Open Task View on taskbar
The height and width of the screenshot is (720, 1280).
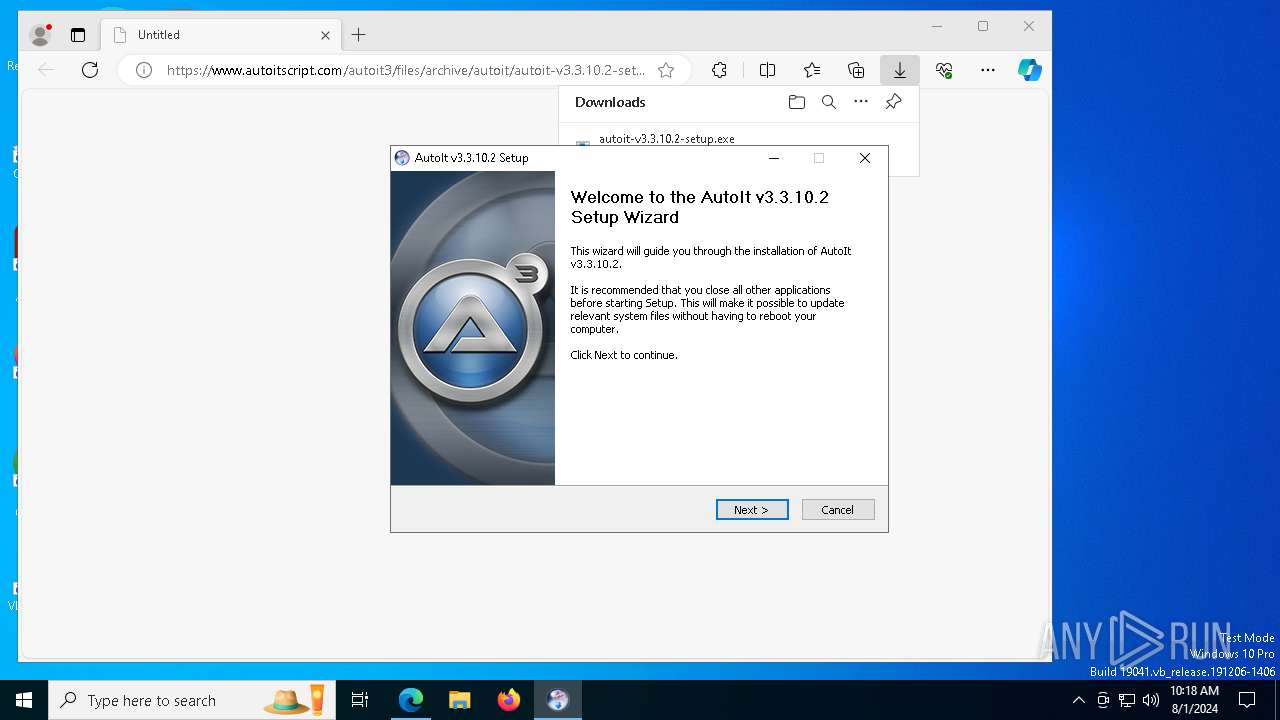[360, 700]
